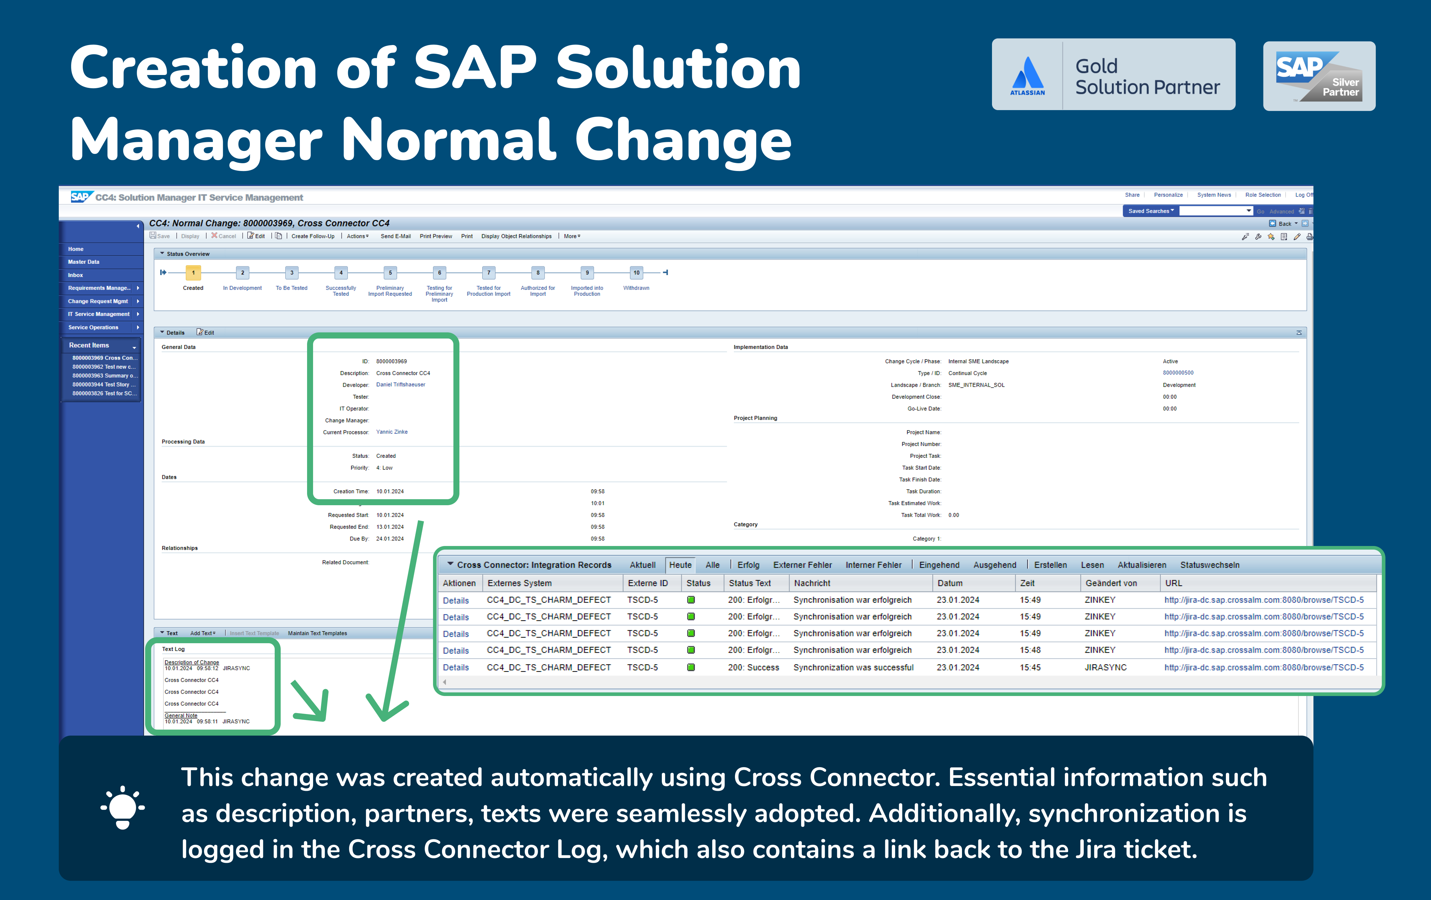Open the Saved Searches dropdown

[1151, 211]
